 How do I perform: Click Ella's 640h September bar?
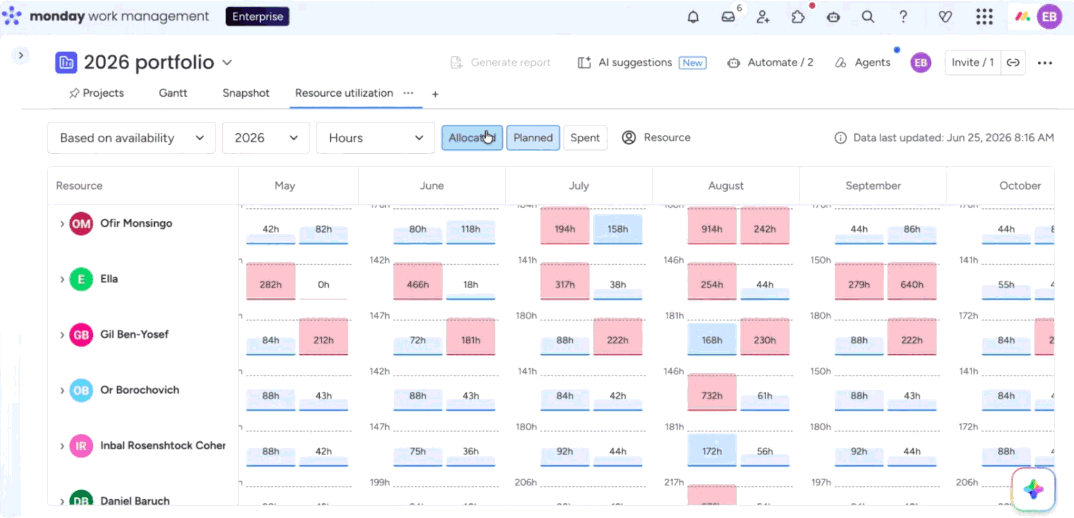pos(912,281)
